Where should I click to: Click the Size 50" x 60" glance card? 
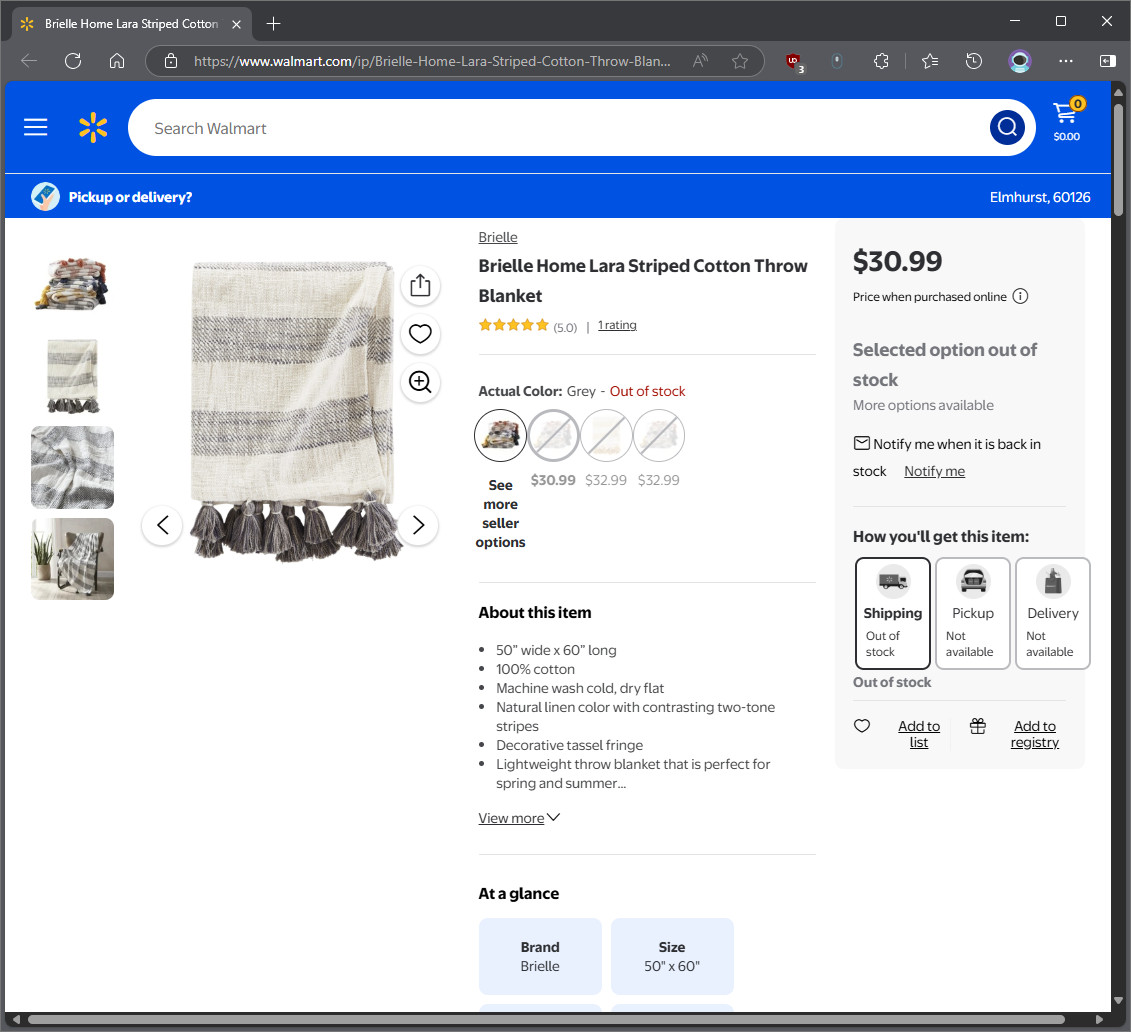pyautogui.click(x=672, y=956)
